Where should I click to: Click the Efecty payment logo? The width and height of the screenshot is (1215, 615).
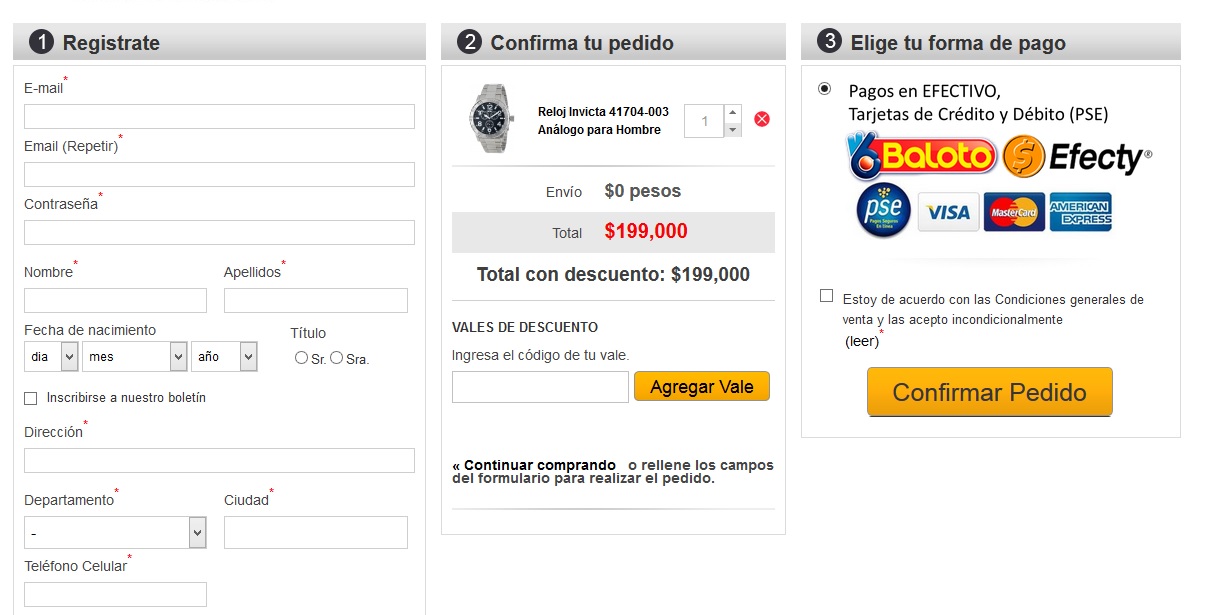point(1077,157)
